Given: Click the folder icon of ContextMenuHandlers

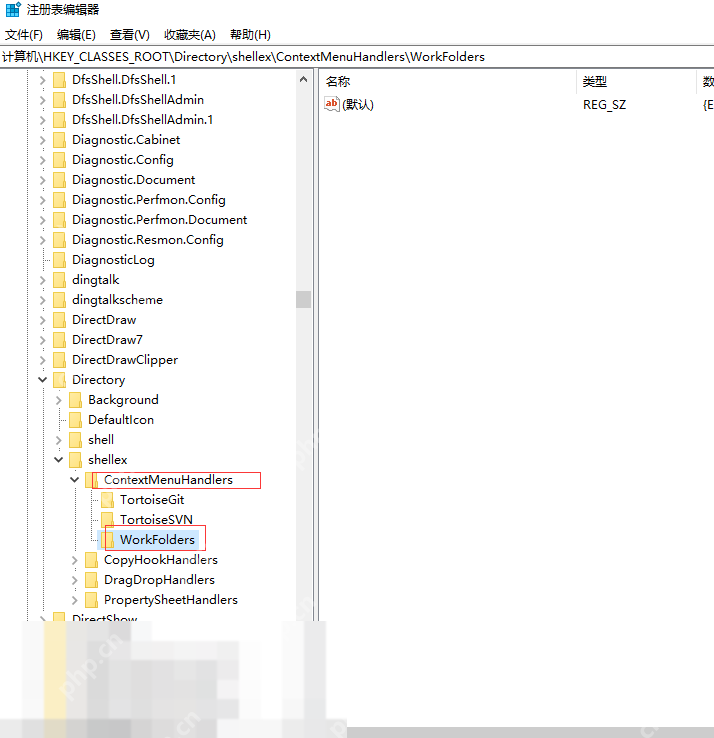Looking at the screenshot, I should tap(92, 480).
